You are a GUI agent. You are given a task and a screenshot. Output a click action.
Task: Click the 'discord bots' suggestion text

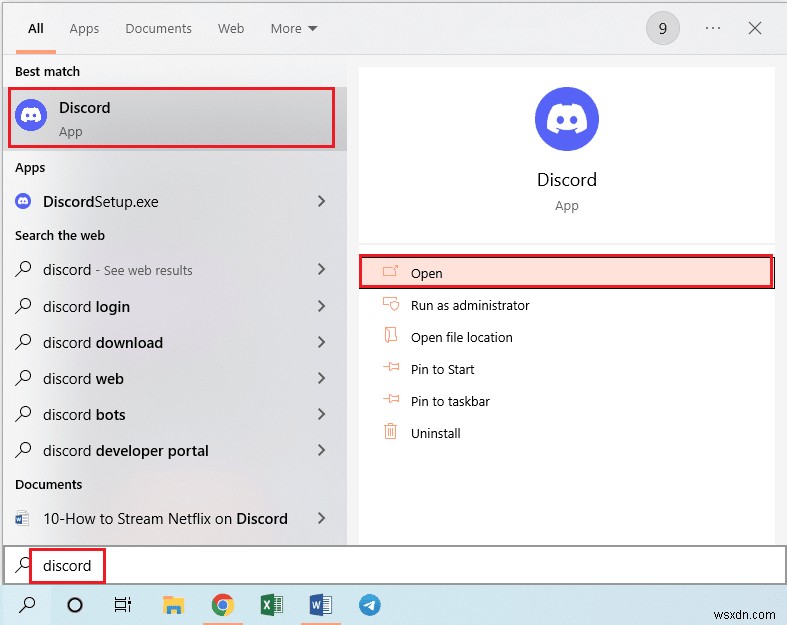pos(84,415)
